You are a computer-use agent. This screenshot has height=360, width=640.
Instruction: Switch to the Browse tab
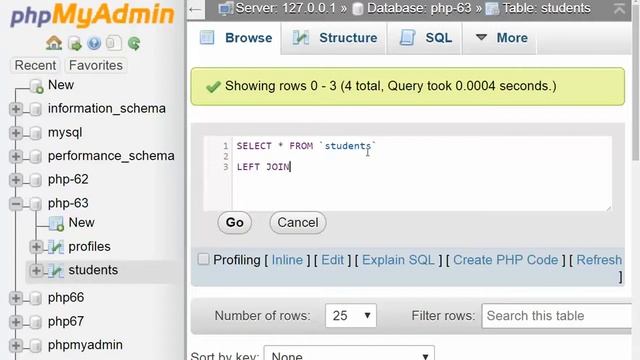pyautogui.click(x=236, y=38)
